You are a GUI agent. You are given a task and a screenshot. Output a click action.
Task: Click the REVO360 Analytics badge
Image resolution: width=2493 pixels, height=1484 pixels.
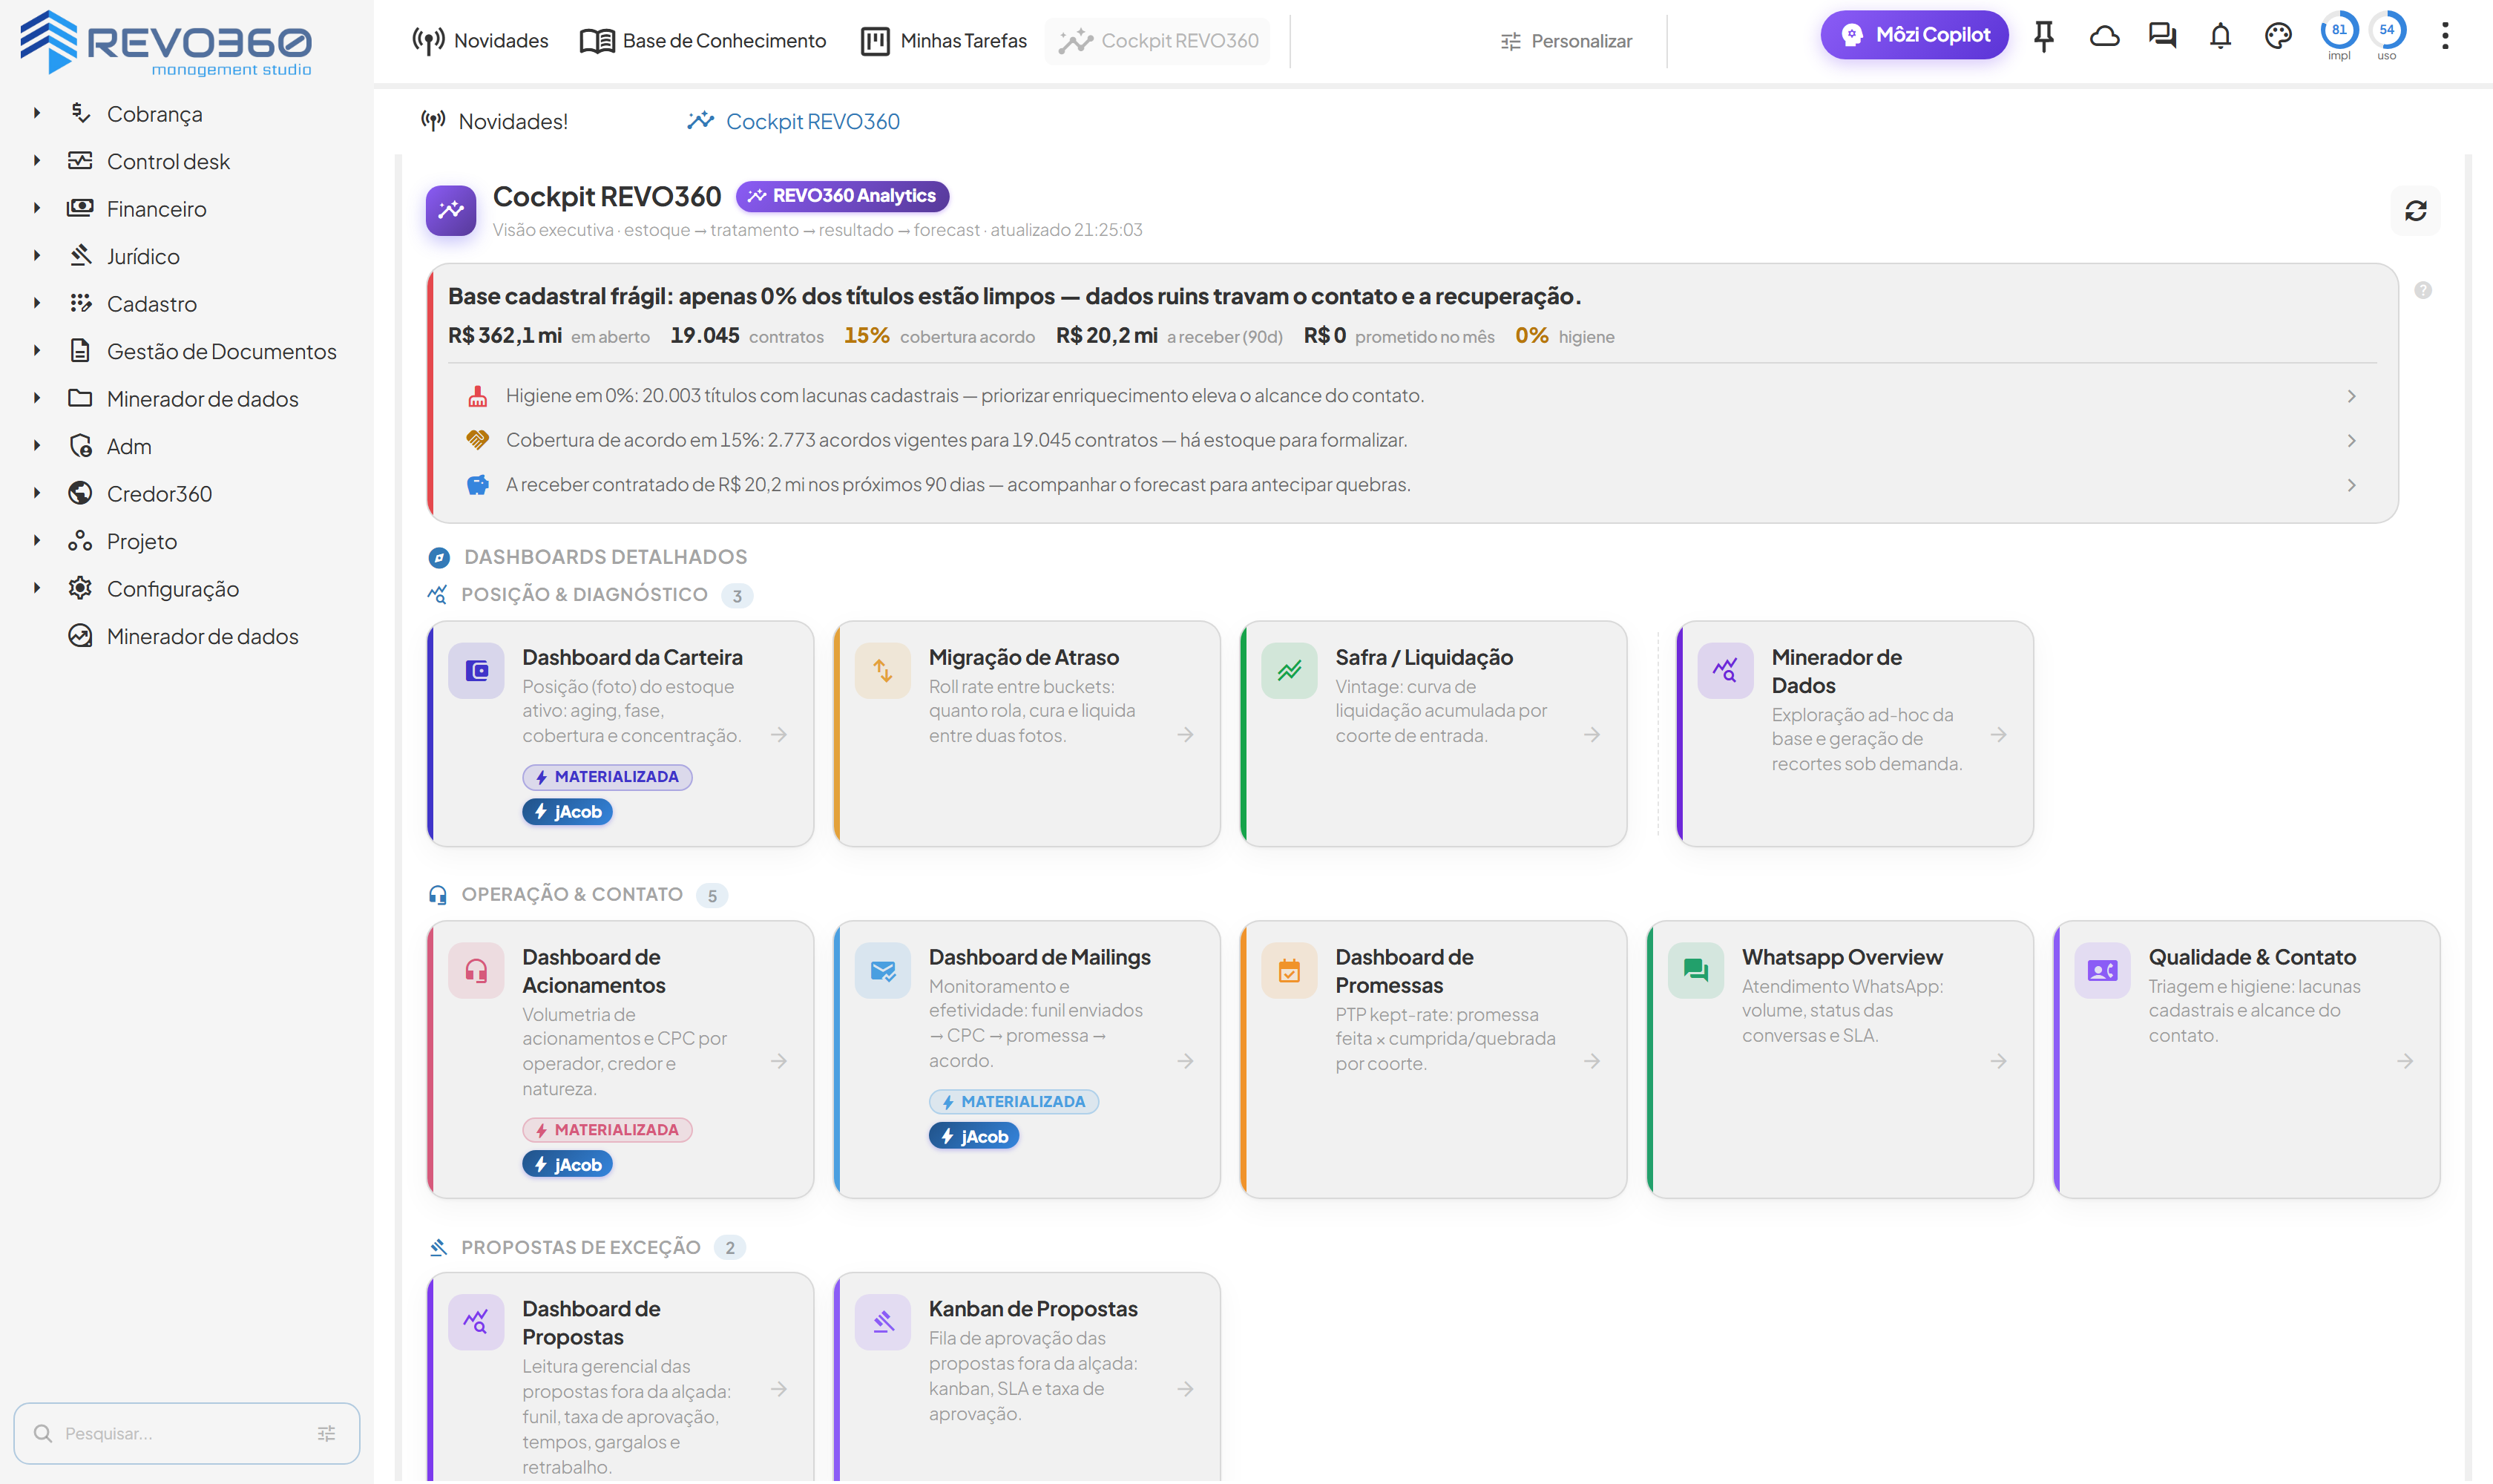(x=843, y=196)
